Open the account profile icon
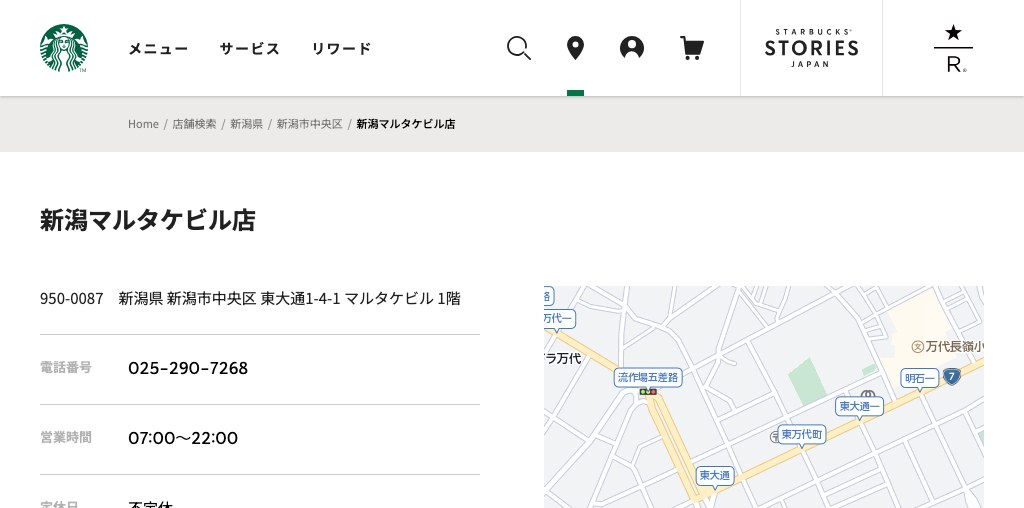 [632, 48]
